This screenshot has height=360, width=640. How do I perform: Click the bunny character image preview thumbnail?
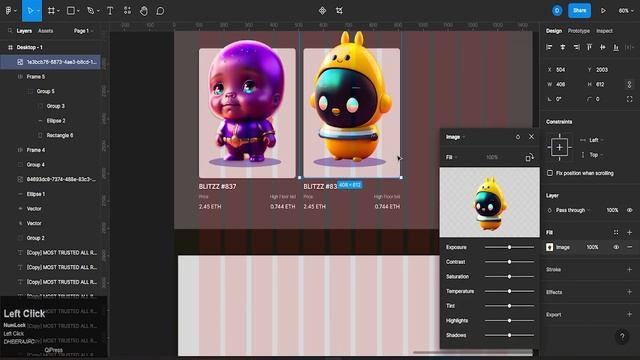[489, 202]
